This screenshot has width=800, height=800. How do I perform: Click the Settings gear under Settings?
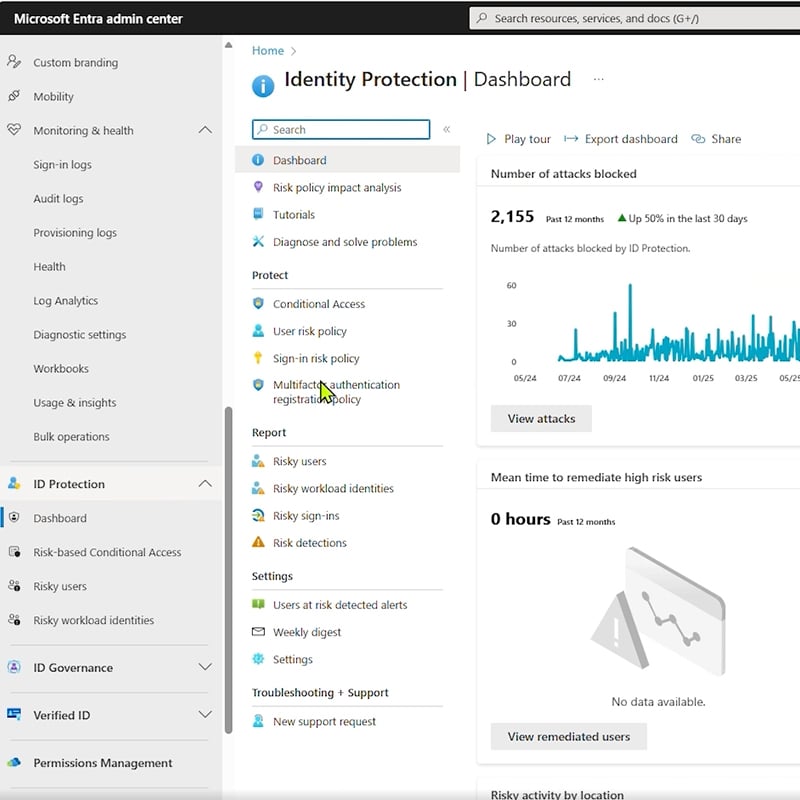coord(259,659)
